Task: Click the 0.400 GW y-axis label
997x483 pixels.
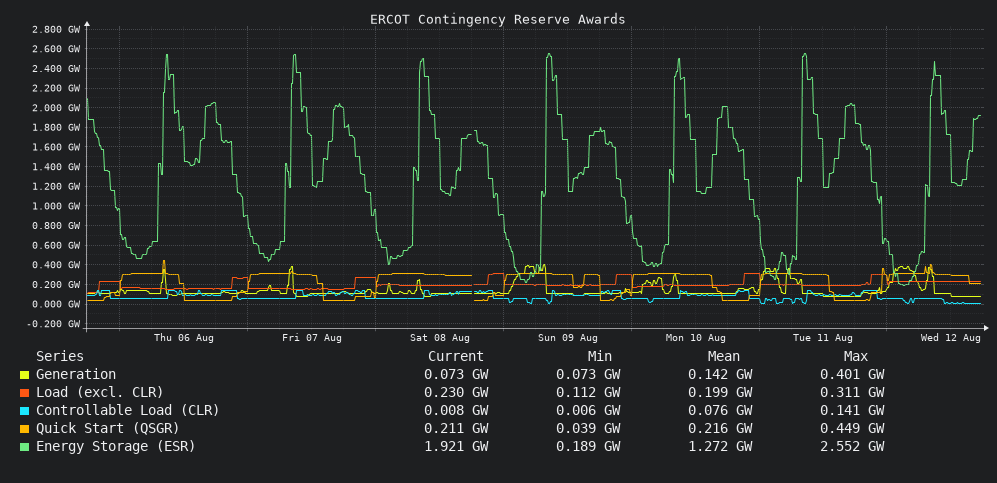Action: pyautogui.click(x=55, y=265)
